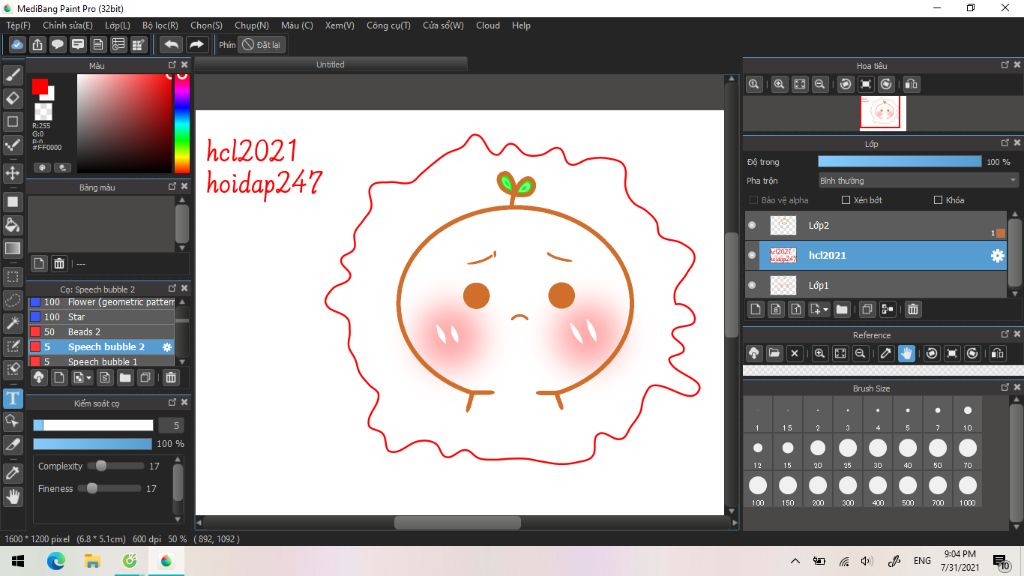Click the canvas horizontal scrollbar
Viewport: 1024px width, 576px height.
coord(457,522)
